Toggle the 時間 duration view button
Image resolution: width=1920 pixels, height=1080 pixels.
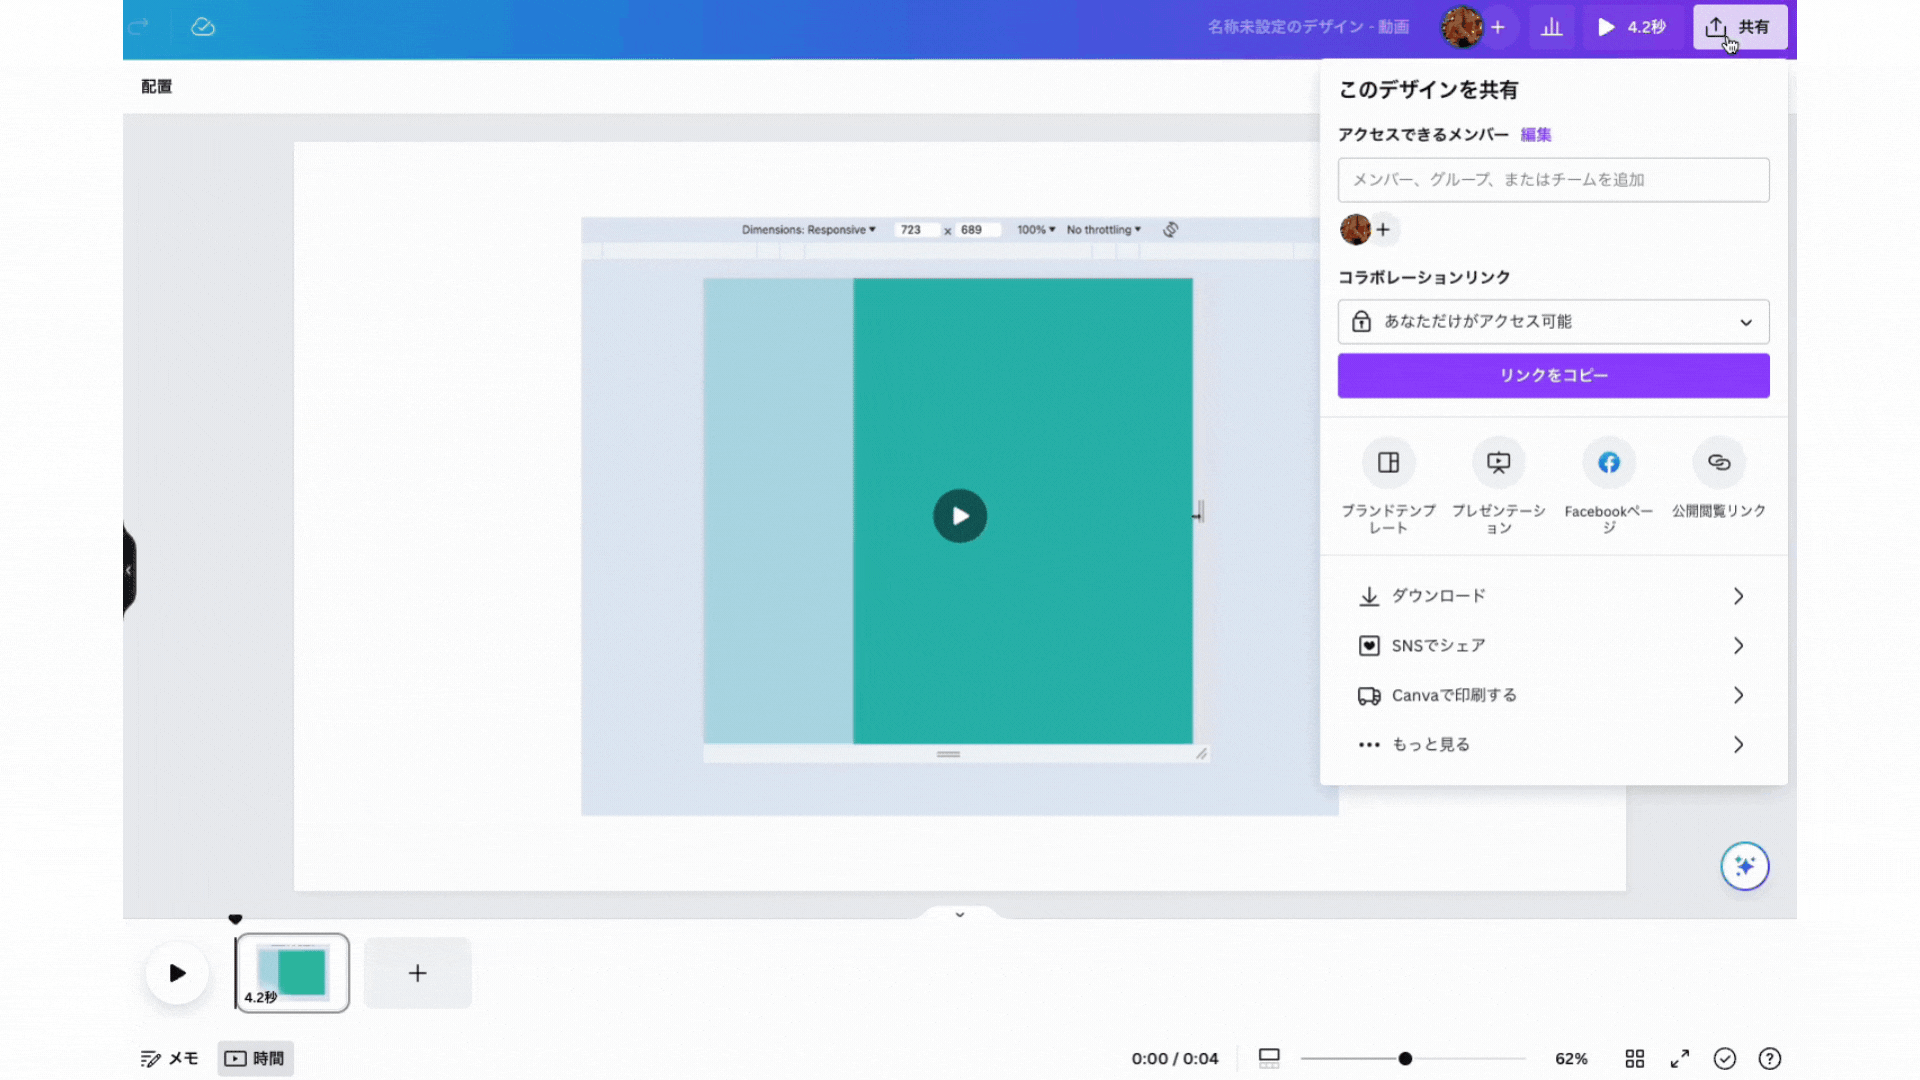255,1058
